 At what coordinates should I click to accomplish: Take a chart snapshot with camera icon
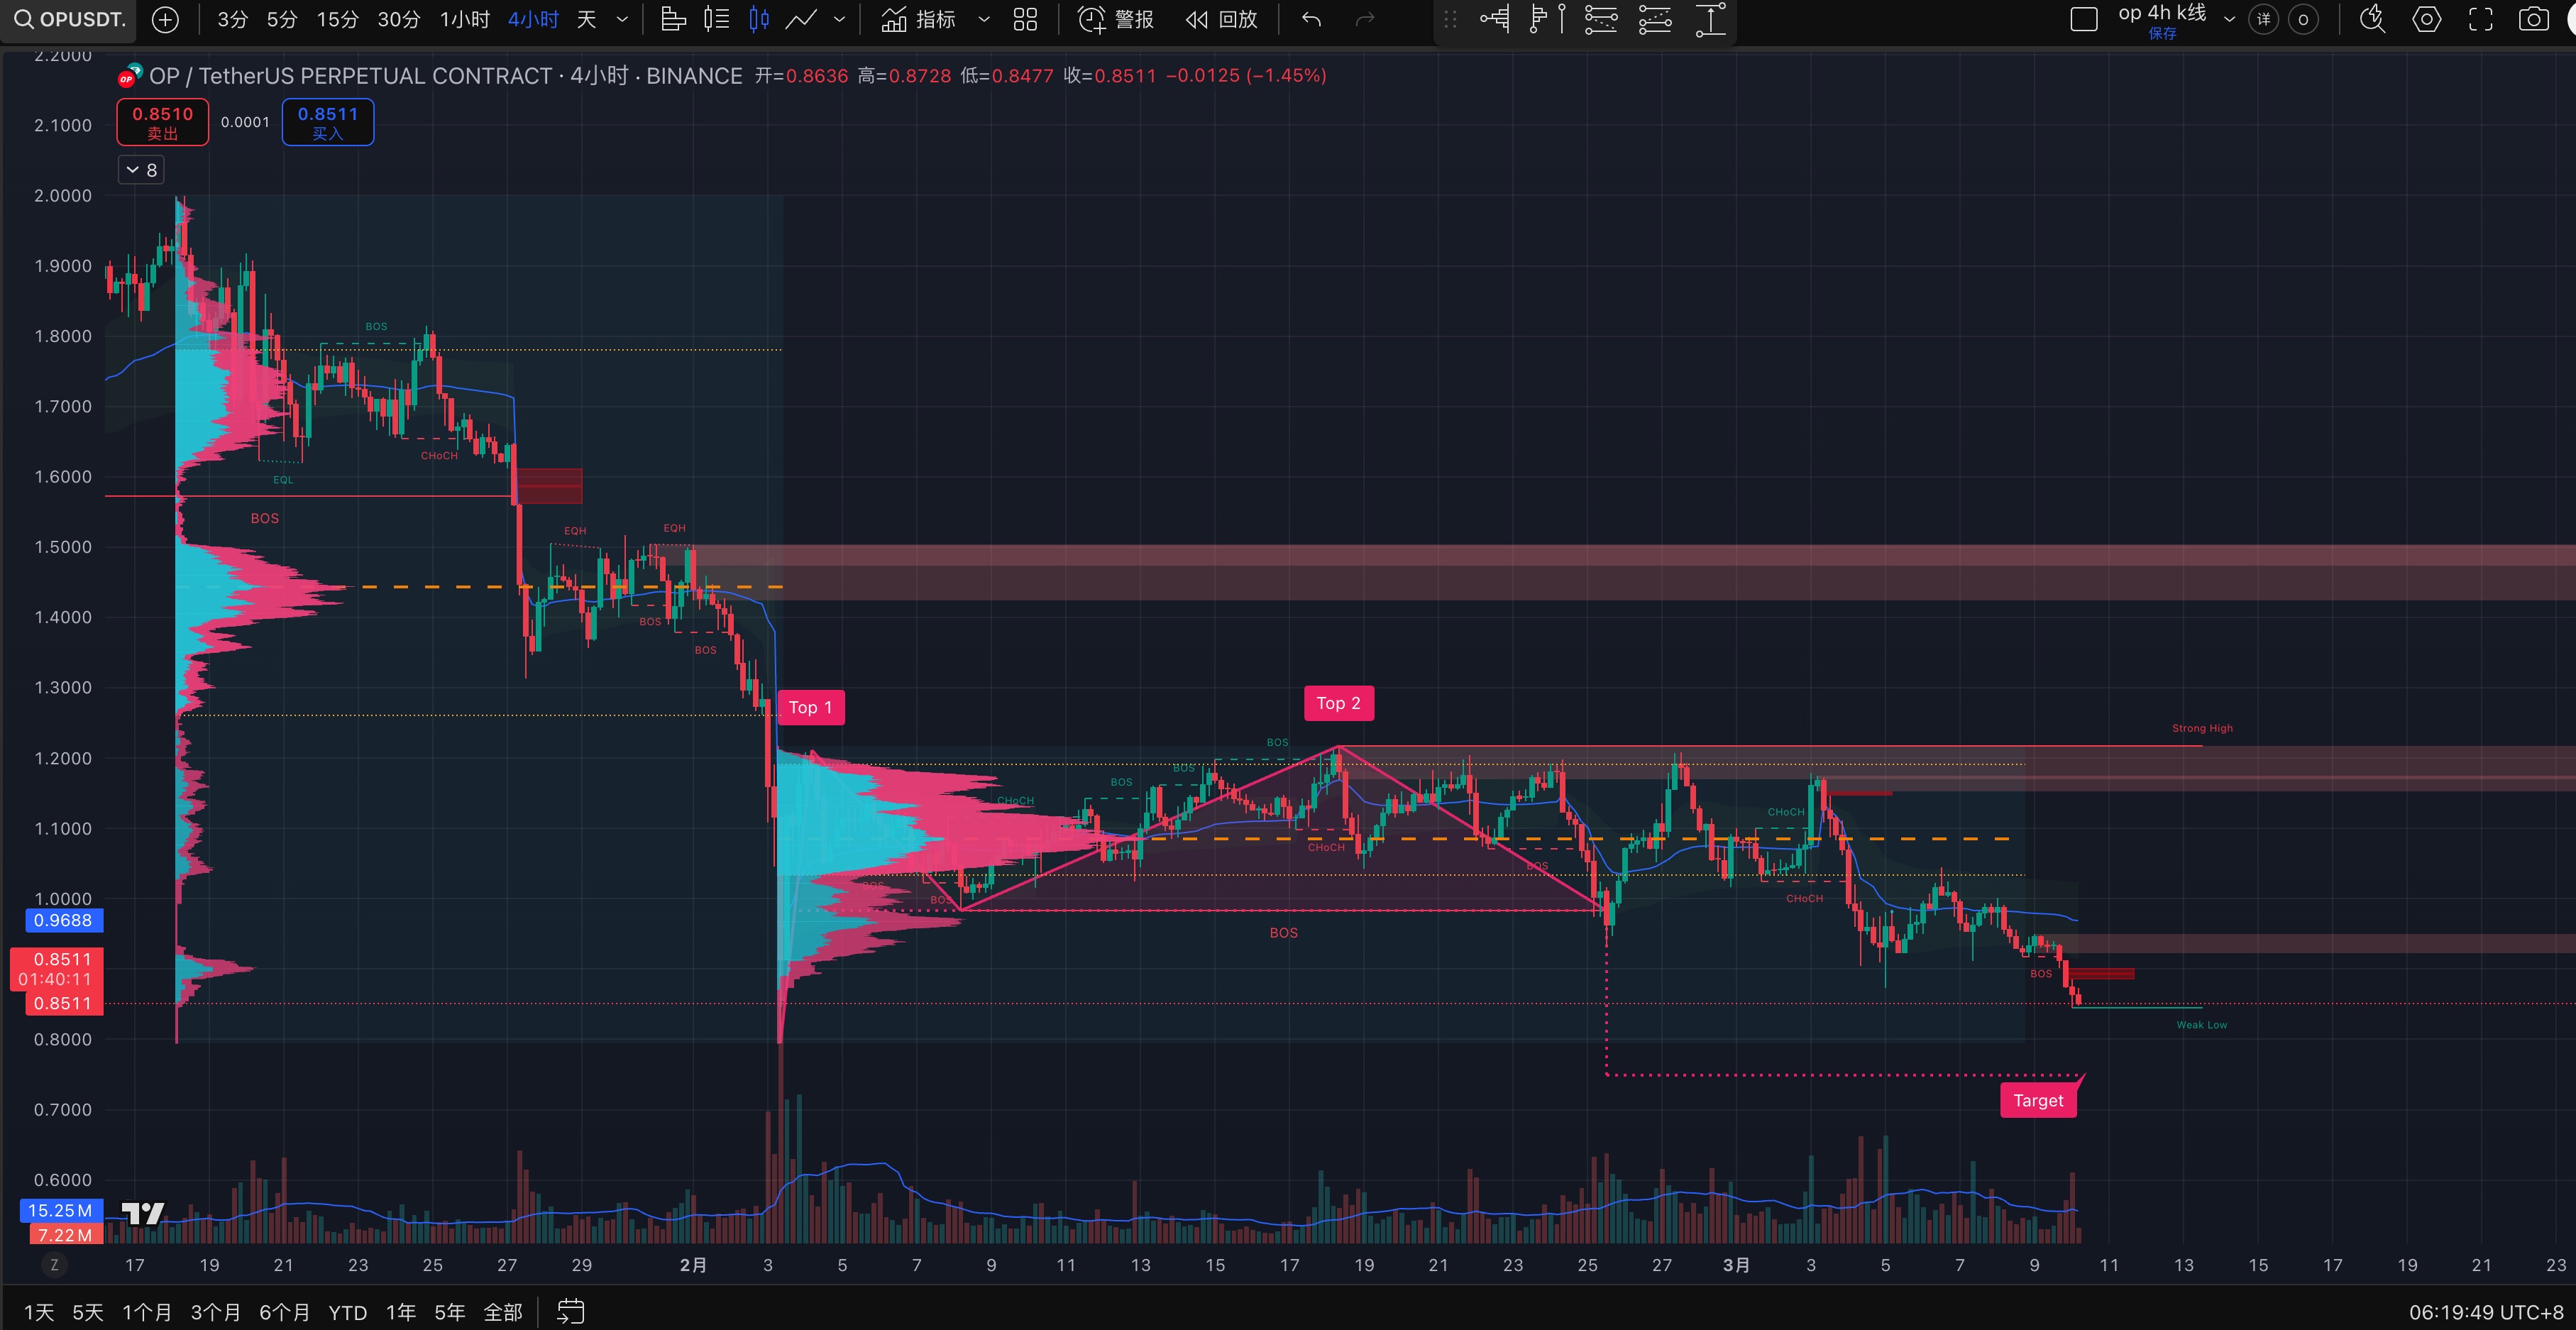coord(2533,19)
